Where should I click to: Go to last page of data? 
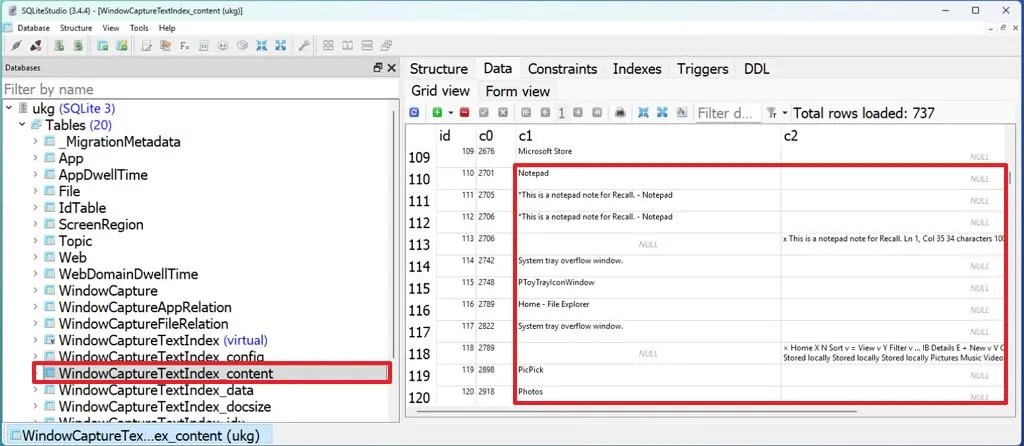(597, 113)
